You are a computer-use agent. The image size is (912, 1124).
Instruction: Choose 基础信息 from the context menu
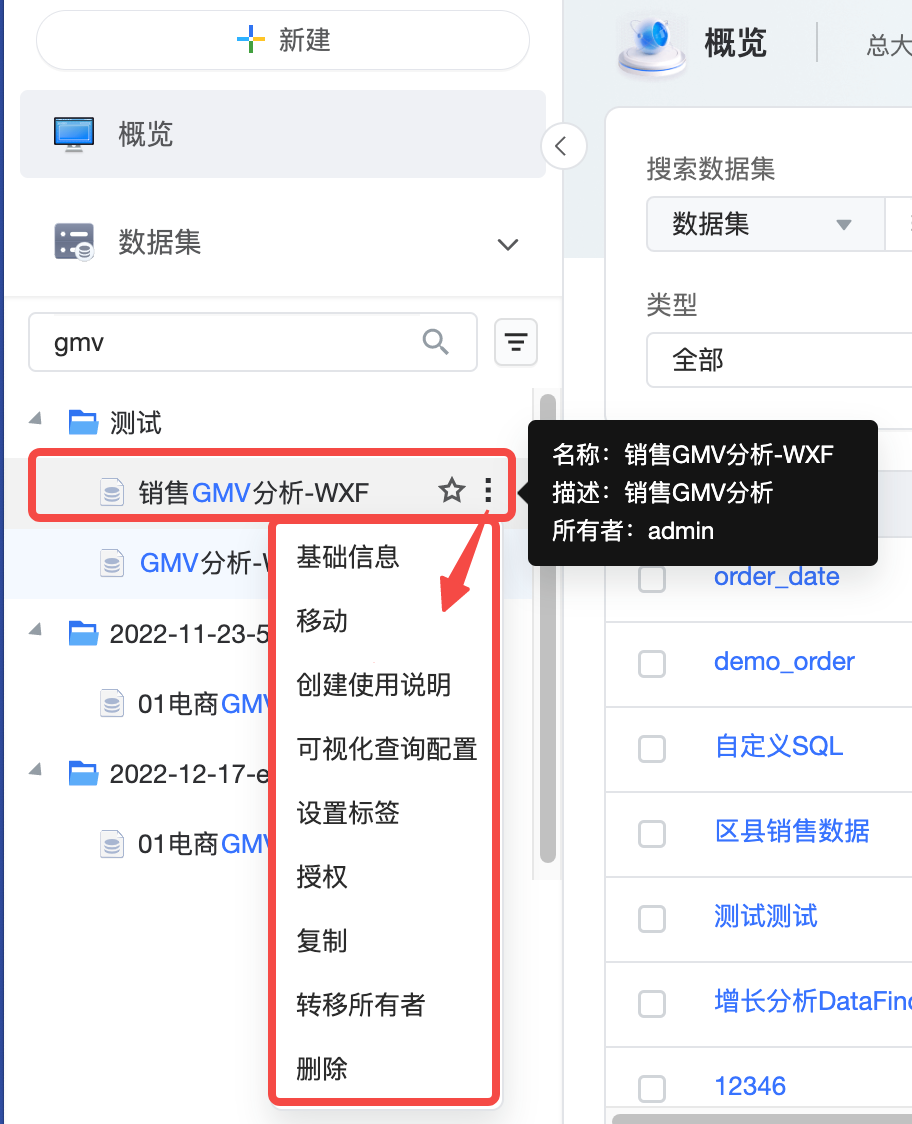click(348, 557)
